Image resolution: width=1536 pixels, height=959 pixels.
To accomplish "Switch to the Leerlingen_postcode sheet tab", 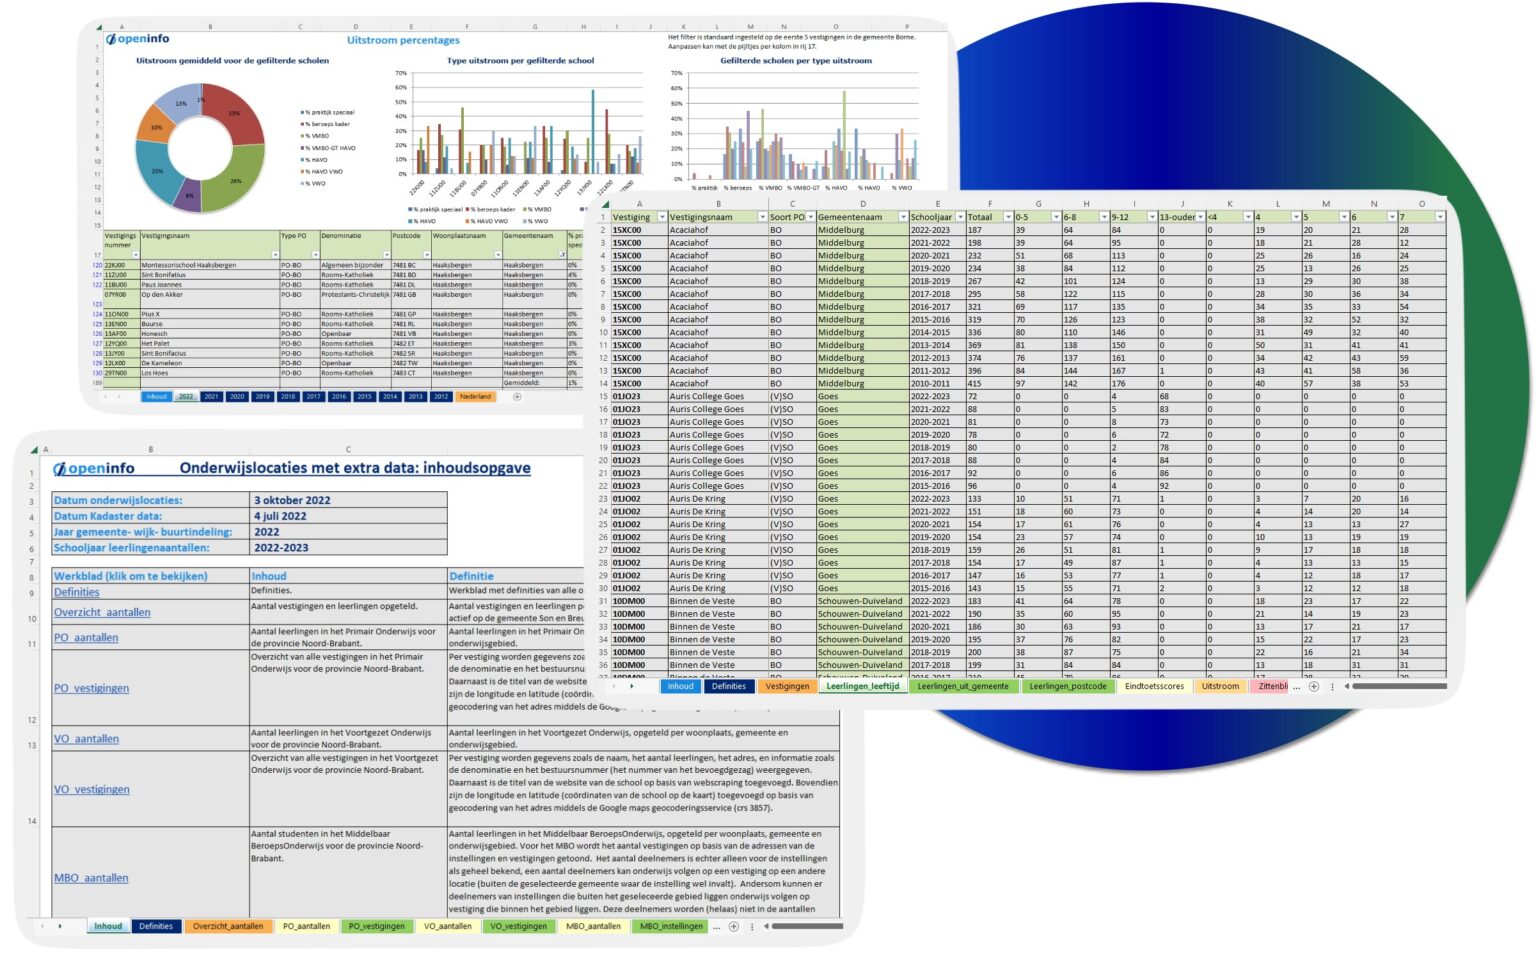I will point(1068,687).
